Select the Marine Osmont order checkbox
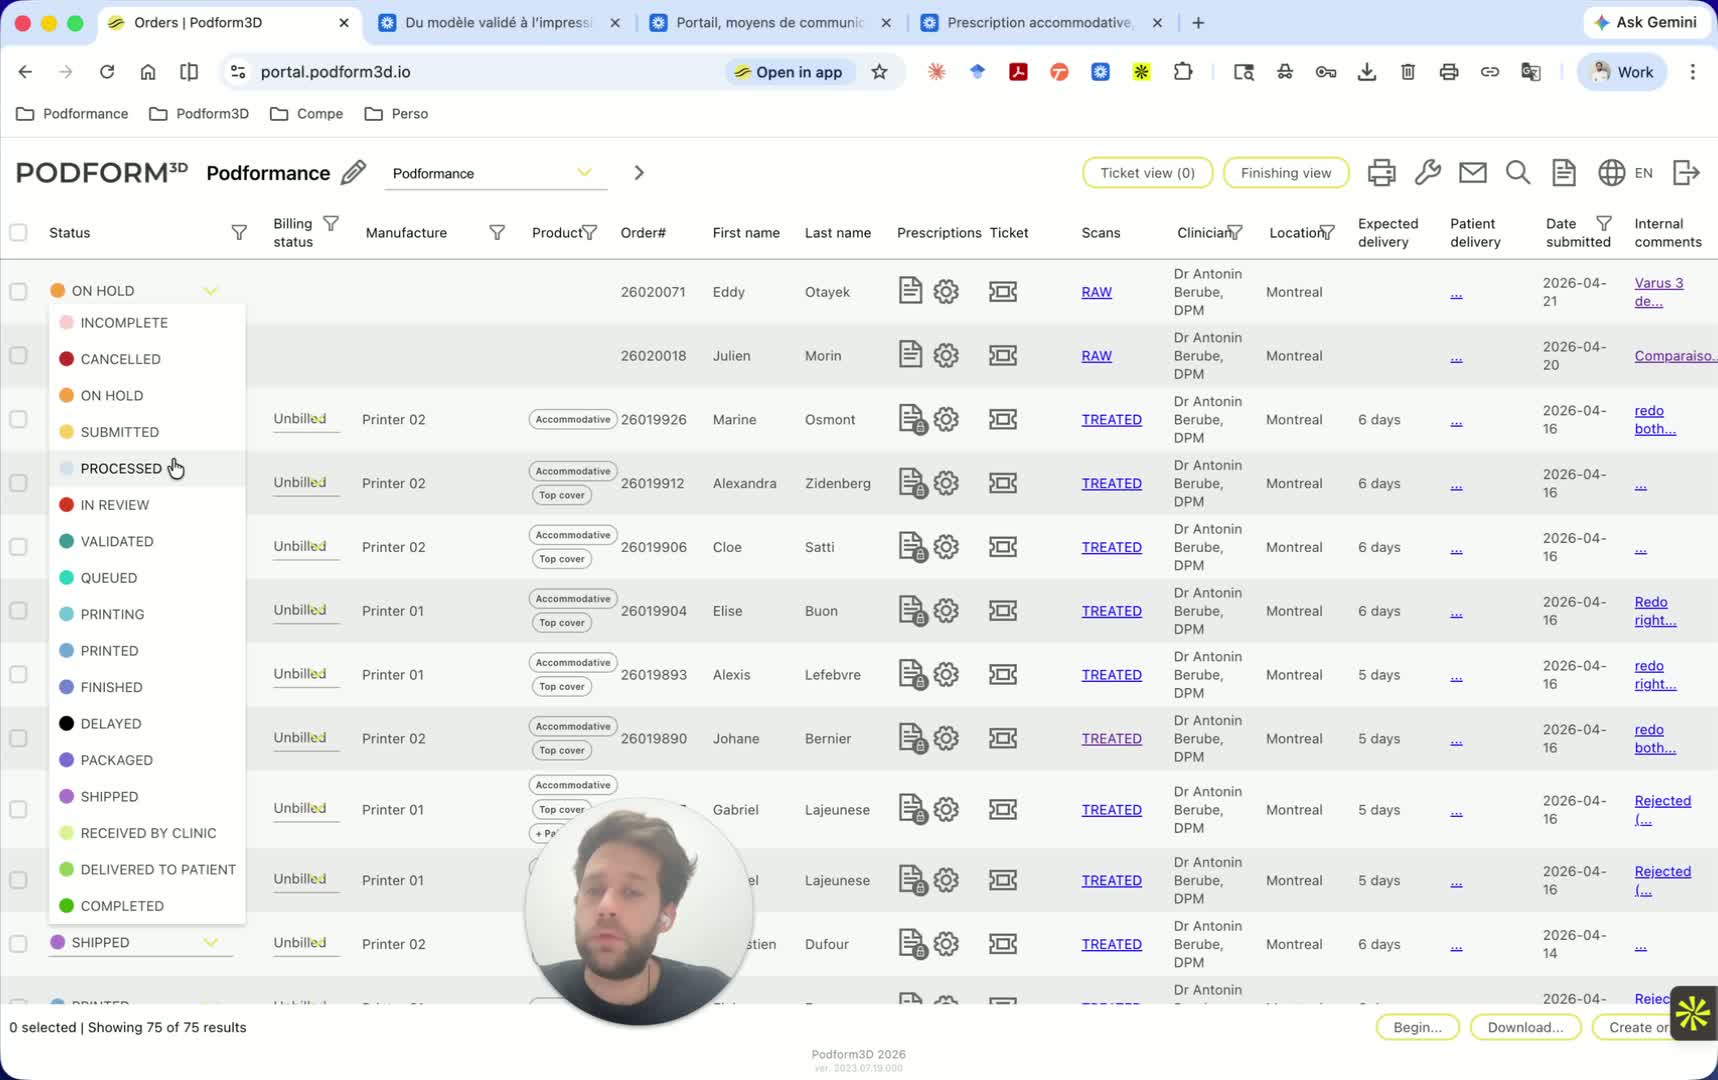The height and width of the screenshot is (1080, 1718). pos(18,419)
